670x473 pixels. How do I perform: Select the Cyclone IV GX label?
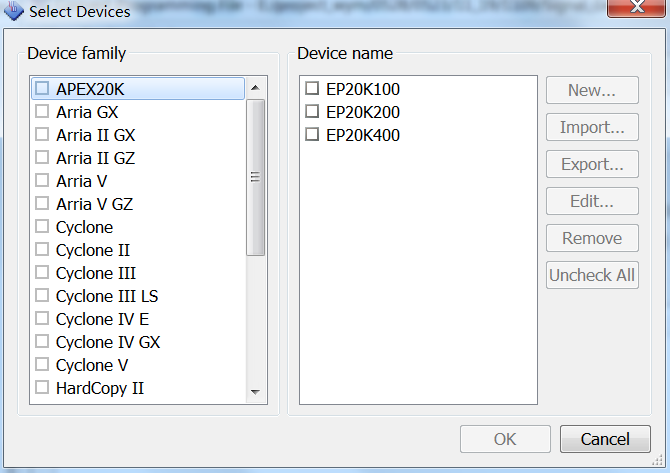click(x=108, y=343)
